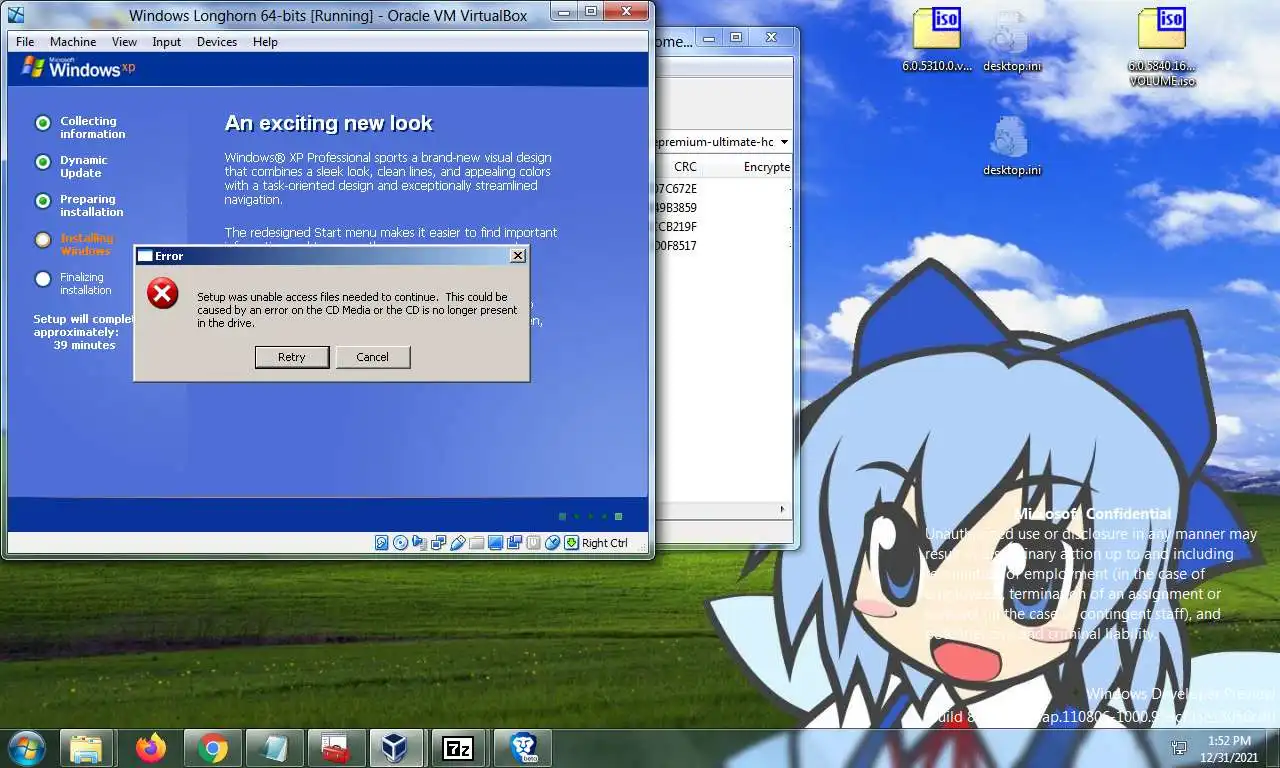Click the network tray icon near clock
This screenshot has height=768, width=1280.
[1180, 748]
